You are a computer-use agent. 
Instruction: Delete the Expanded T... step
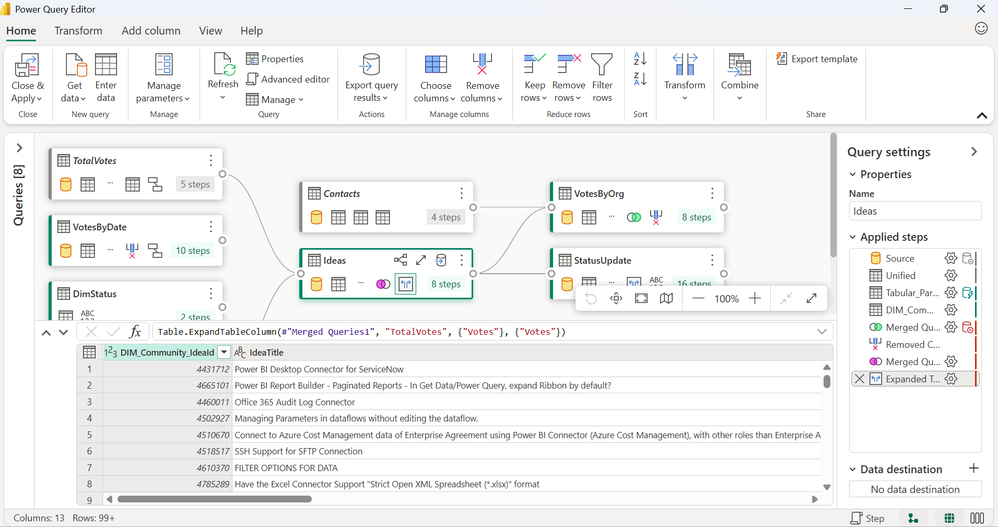point(859,379)
